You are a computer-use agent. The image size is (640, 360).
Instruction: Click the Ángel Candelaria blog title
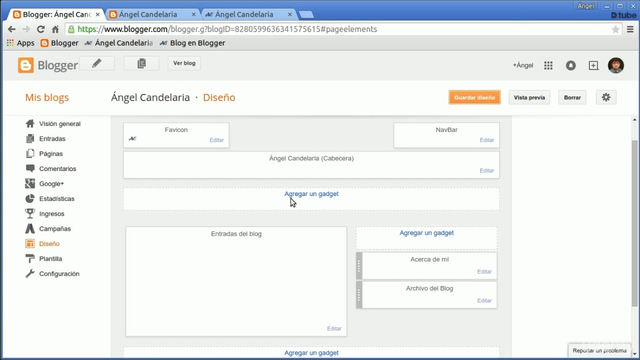click(x=150, y=98)
